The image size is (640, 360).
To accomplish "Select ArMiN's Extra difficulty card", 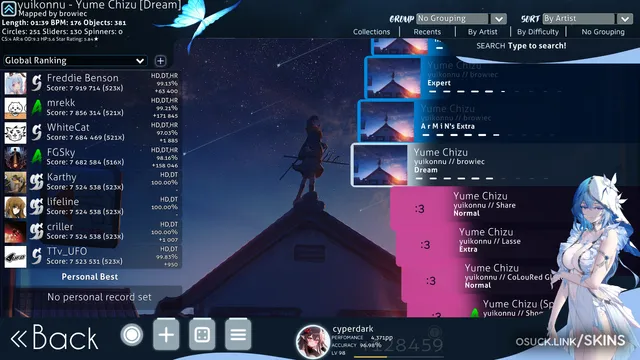I will pyautogui.click(x=499, y=121).
